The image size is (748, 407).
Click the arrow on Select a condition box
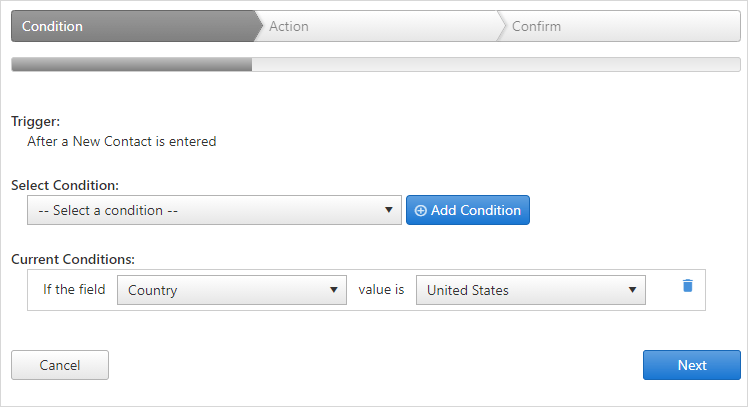389,210
